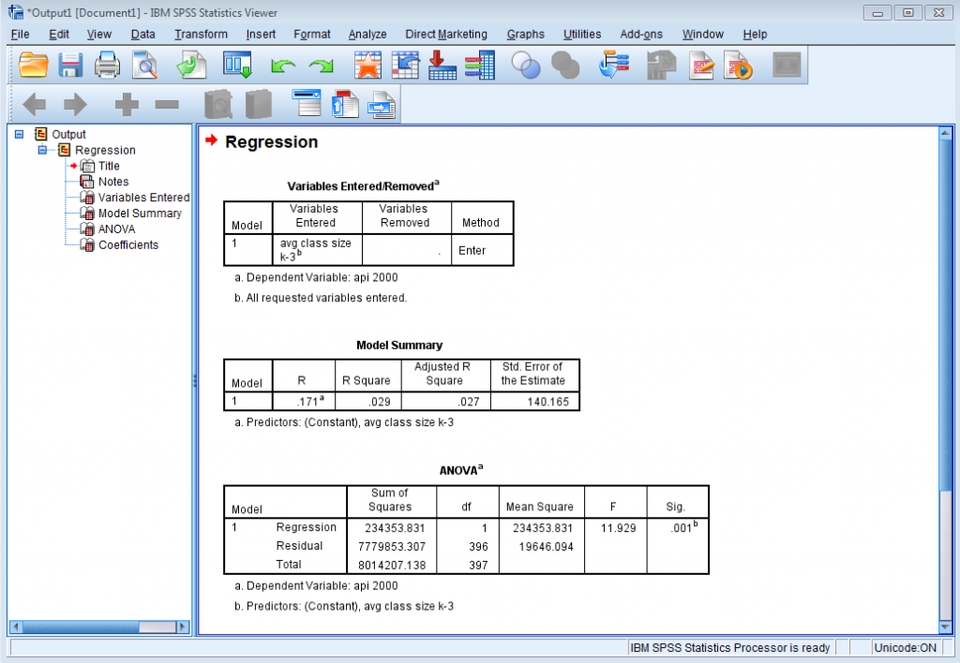Viewport: 960px width, 663px height.
Task: Print the output via the Print icon
Action: (107, 64)
